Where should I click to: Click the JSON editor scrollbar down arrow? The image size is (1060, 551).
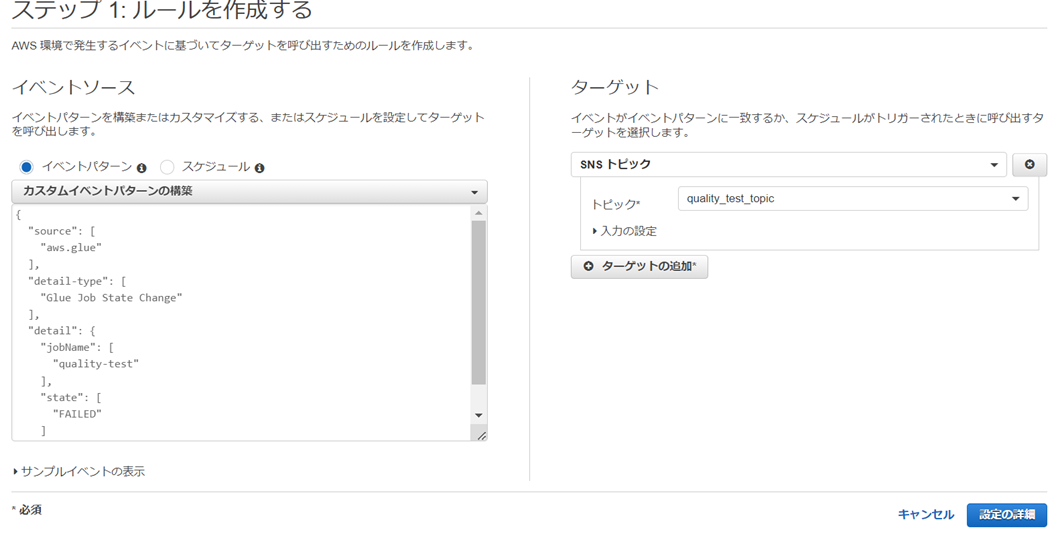[479, 415]
